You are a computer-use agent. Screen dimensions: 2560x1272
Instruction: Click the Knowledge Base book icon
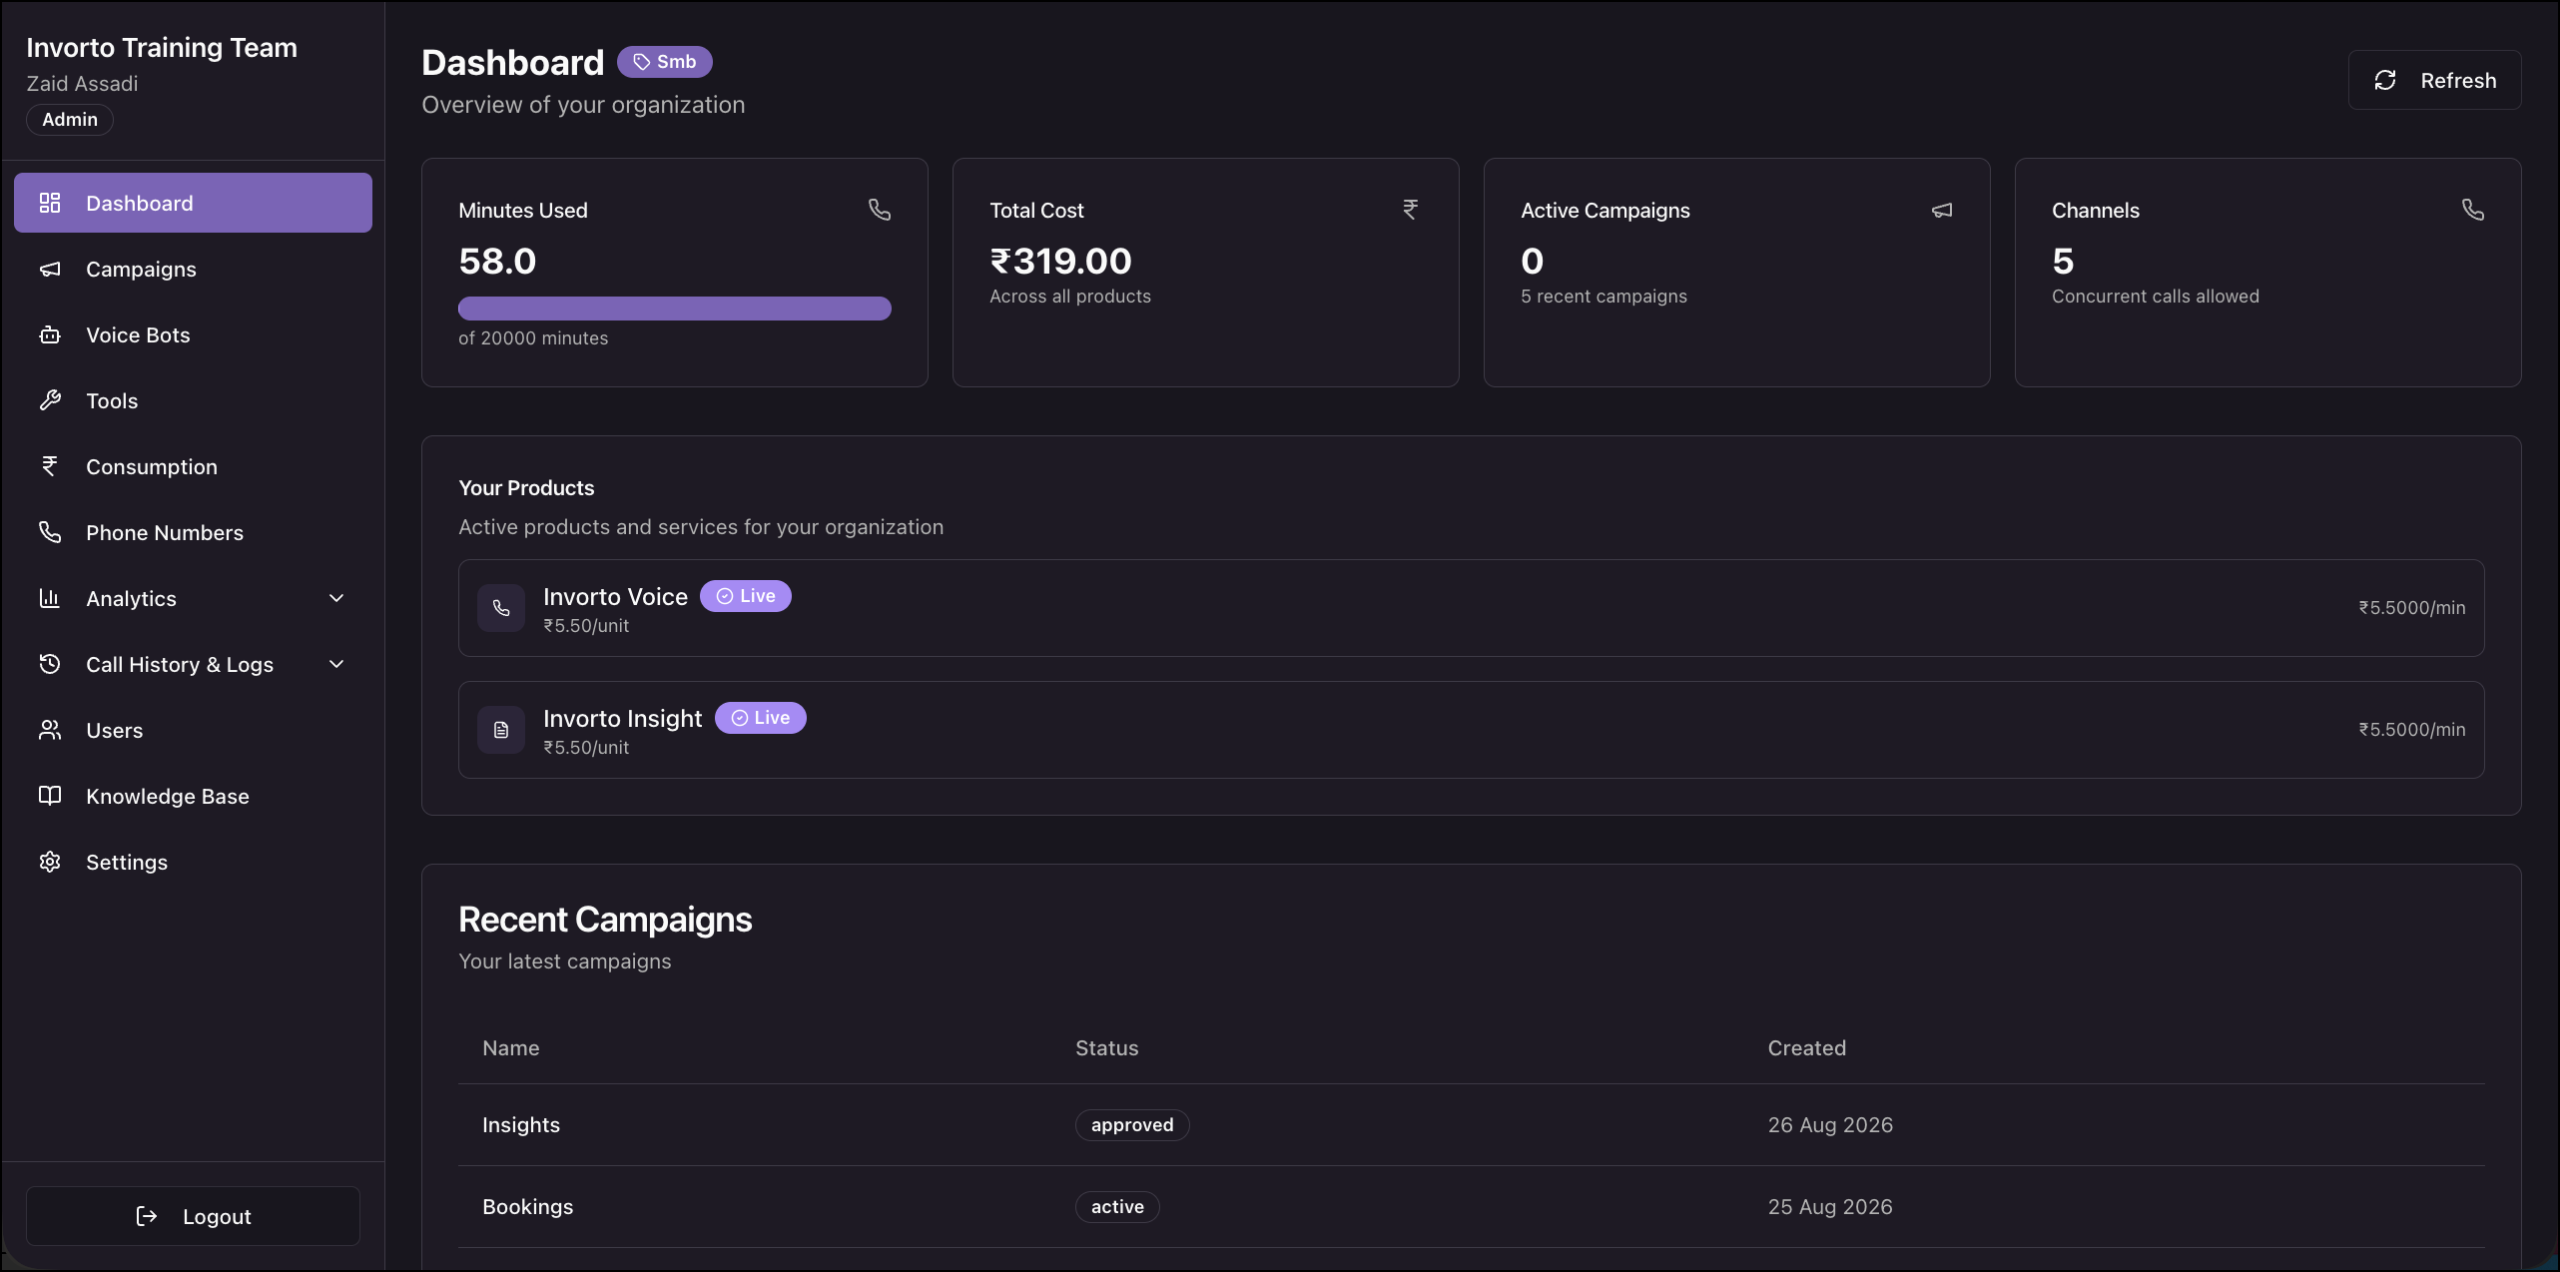tap(50, 796)
